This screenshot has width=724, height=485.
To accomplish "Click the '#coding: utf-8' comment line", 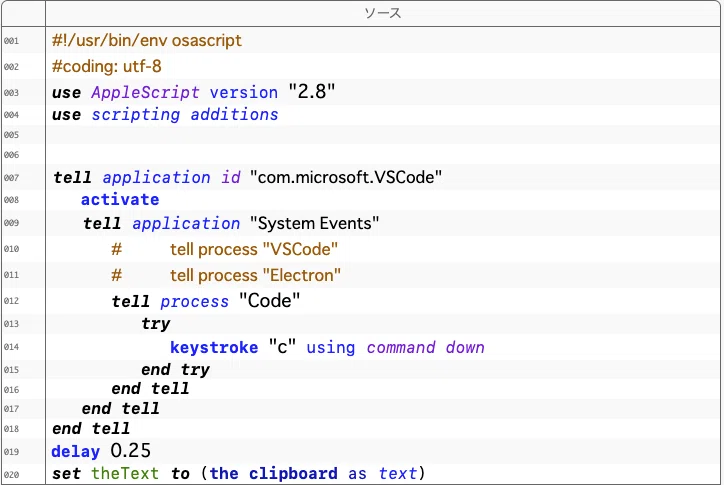I will pos(107,67).
